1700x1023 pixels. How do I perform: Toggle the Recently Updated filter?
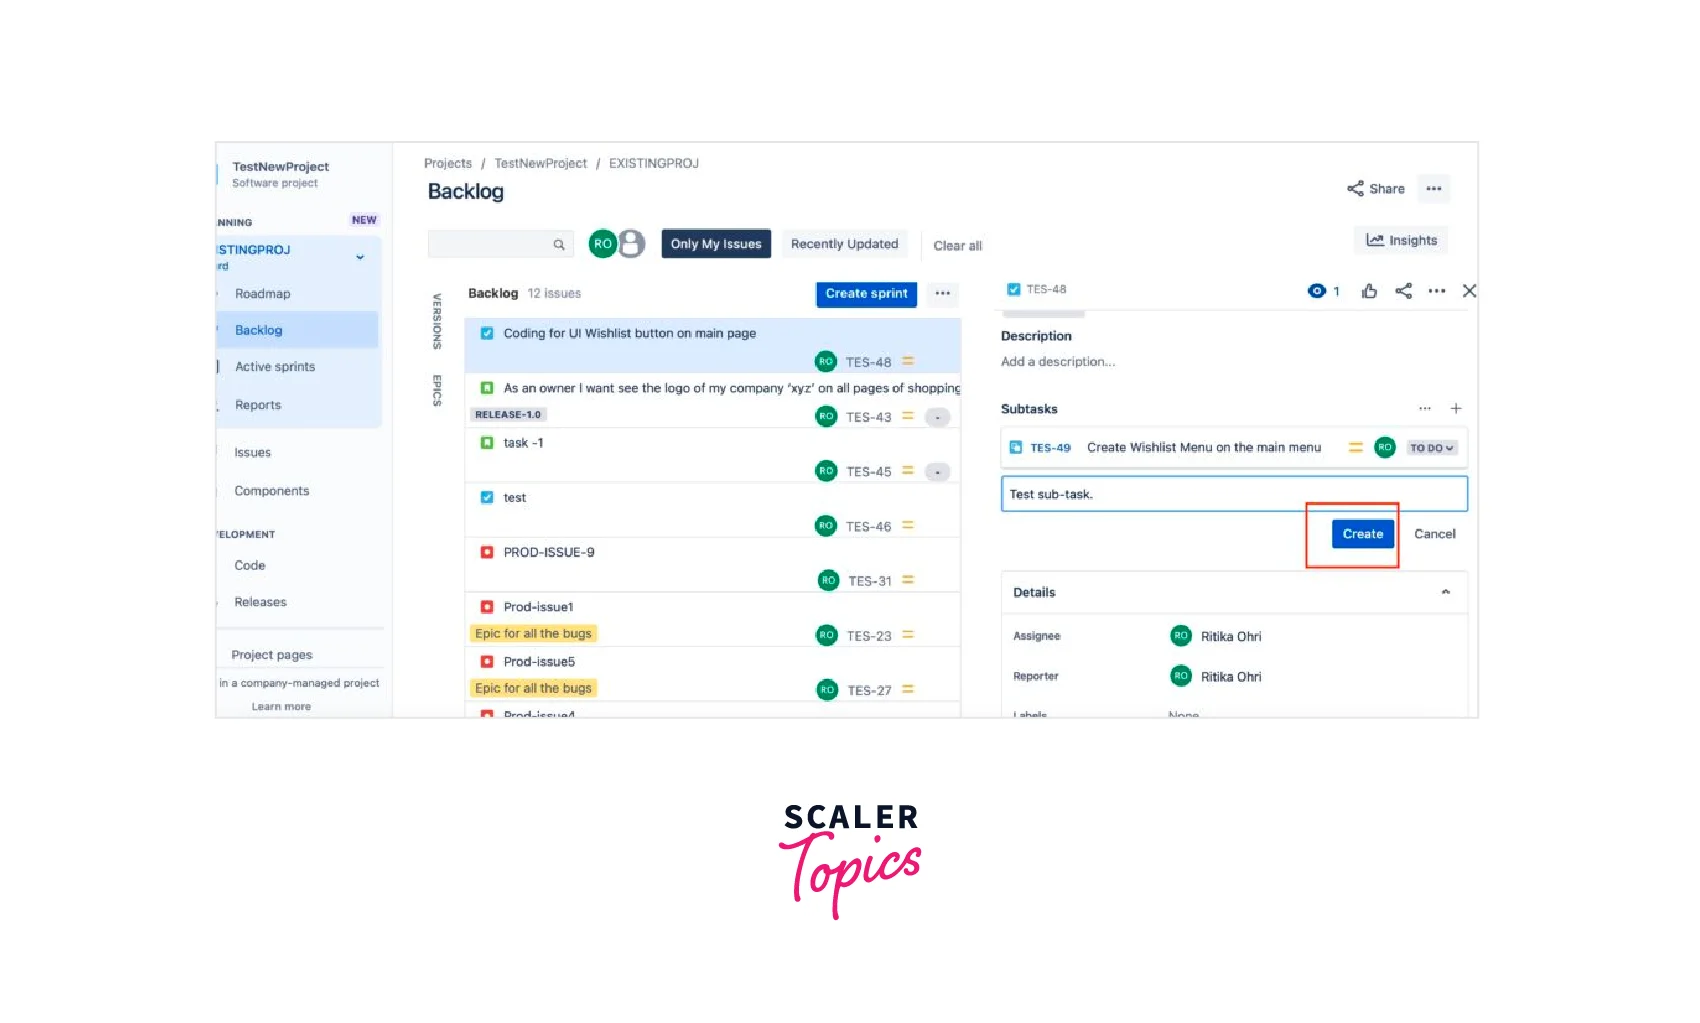click(844, 244)
